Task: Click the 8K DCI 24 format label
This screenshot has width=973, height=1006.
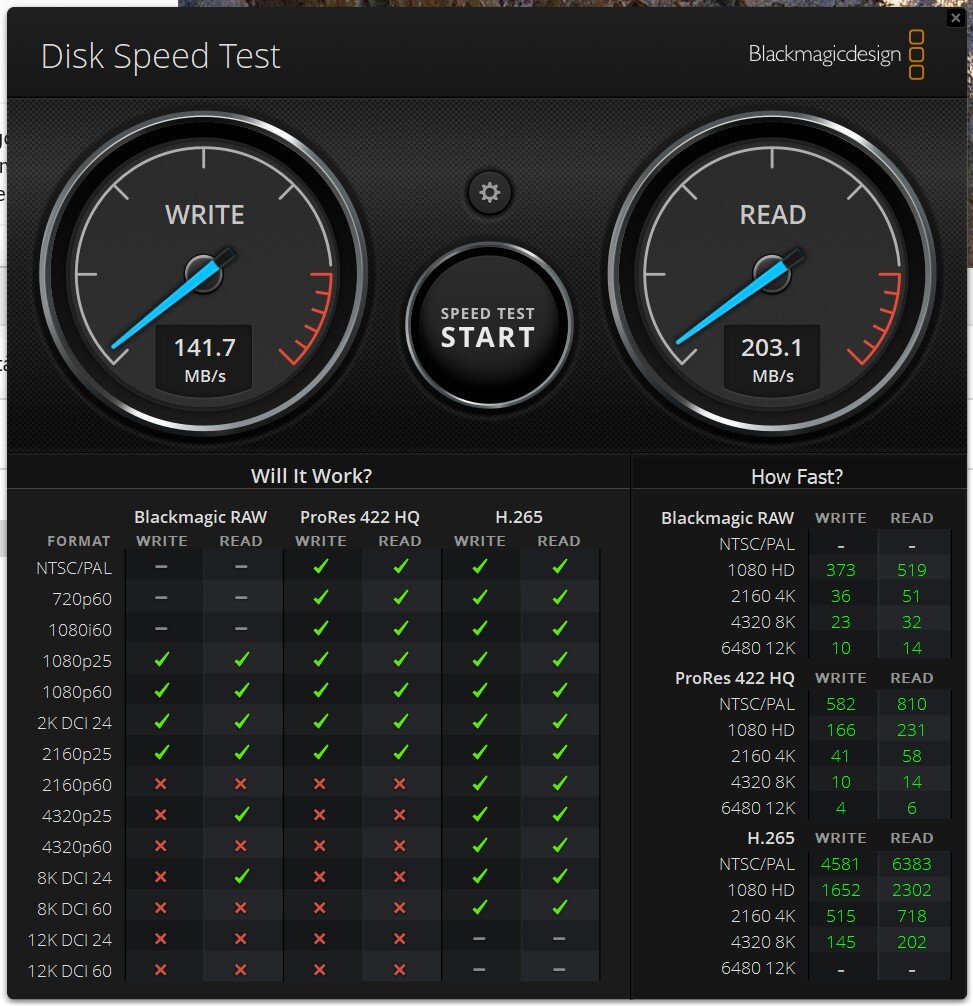Action: coord(74,878)
